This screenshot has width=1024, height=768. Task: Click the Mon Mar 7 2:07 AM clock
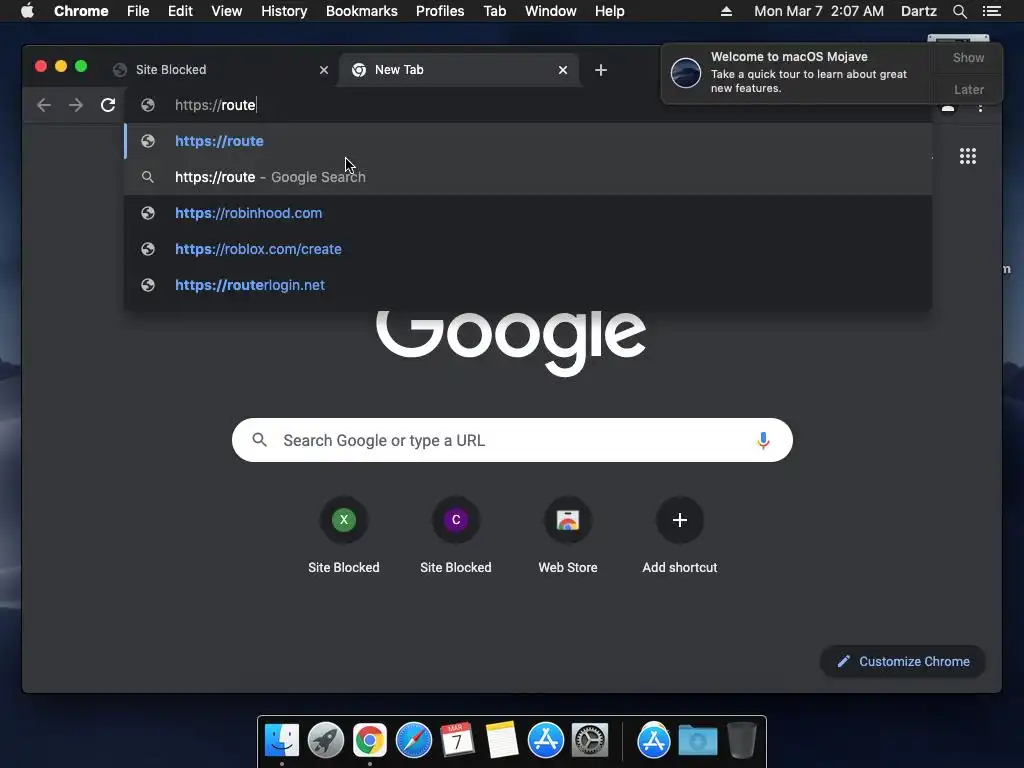coord(819,11)
